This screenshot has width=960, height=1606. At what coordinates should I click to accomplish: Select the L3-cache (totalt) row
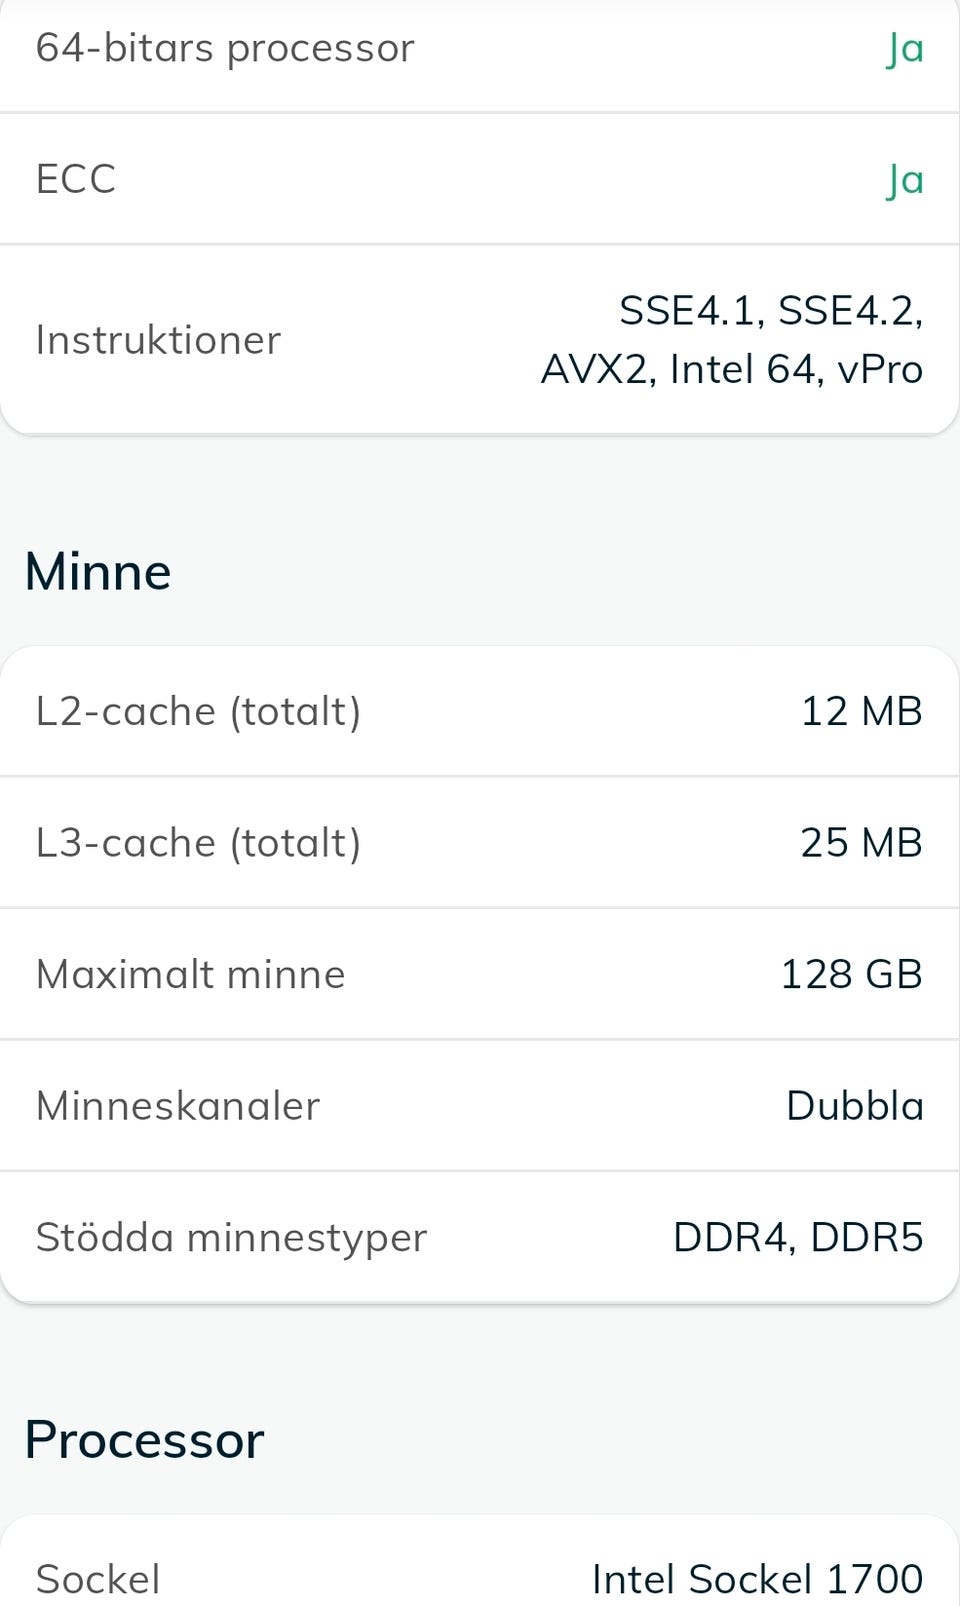click(480, 842)
